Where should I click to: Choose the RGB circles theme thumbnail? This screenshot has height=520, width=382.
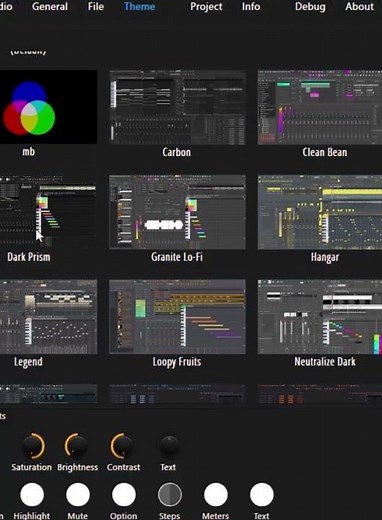(48, 107)
